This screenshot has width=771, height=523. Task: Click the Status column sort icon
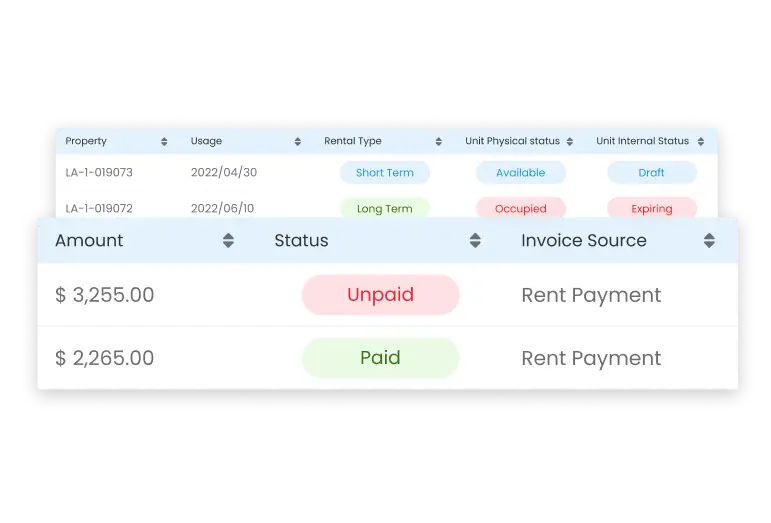coord(475,241)
